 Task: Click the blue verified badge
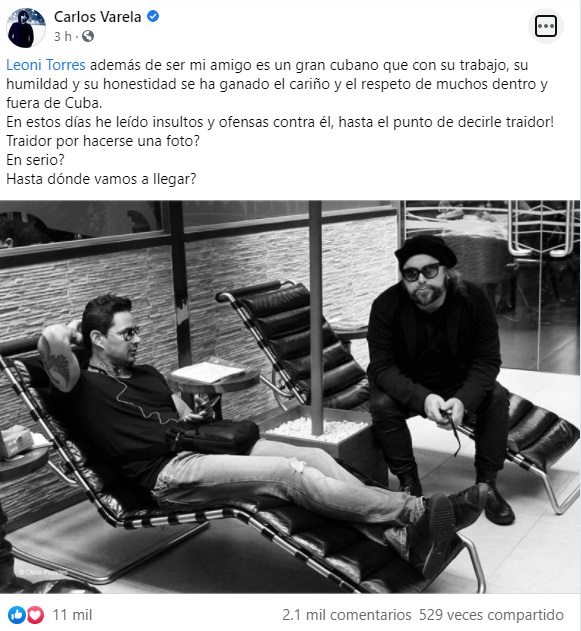point(153,16)
